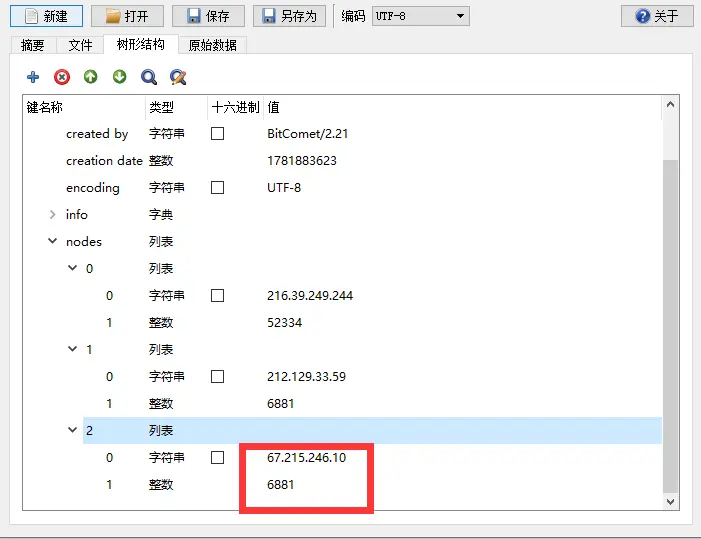Switch to the 摘要 tab

click(33, 45)
